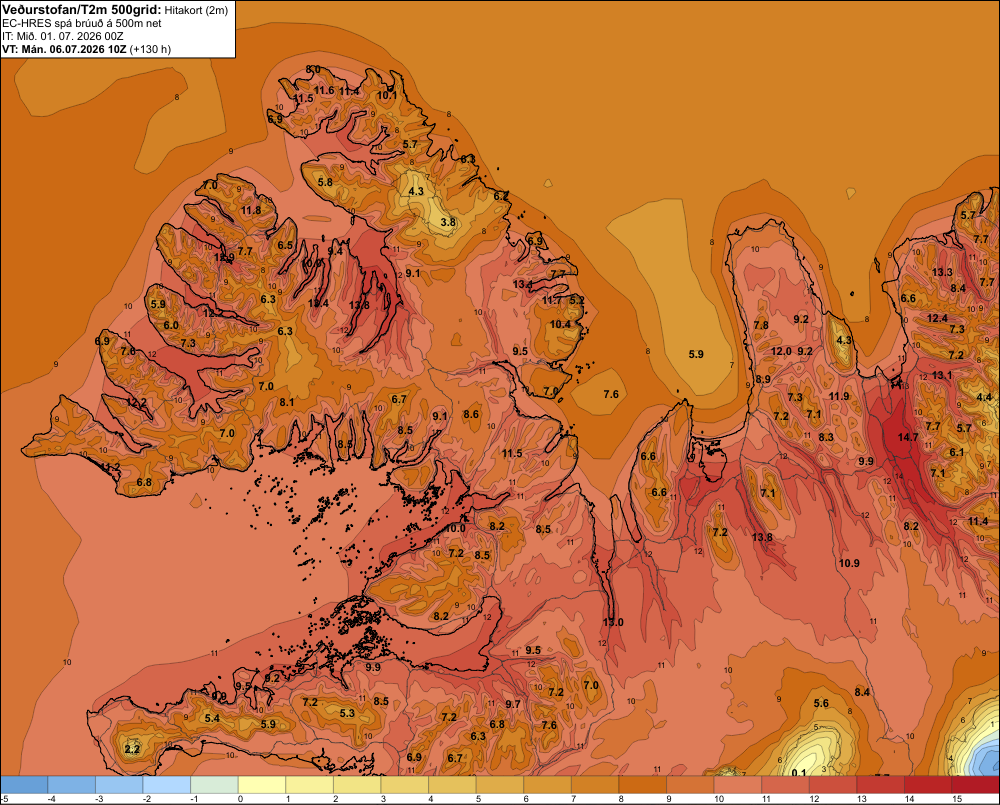This screenshot has width=1000, height=805.
Task: Pick the salmon 10–11 legend swatch
Action: [738, 785]
